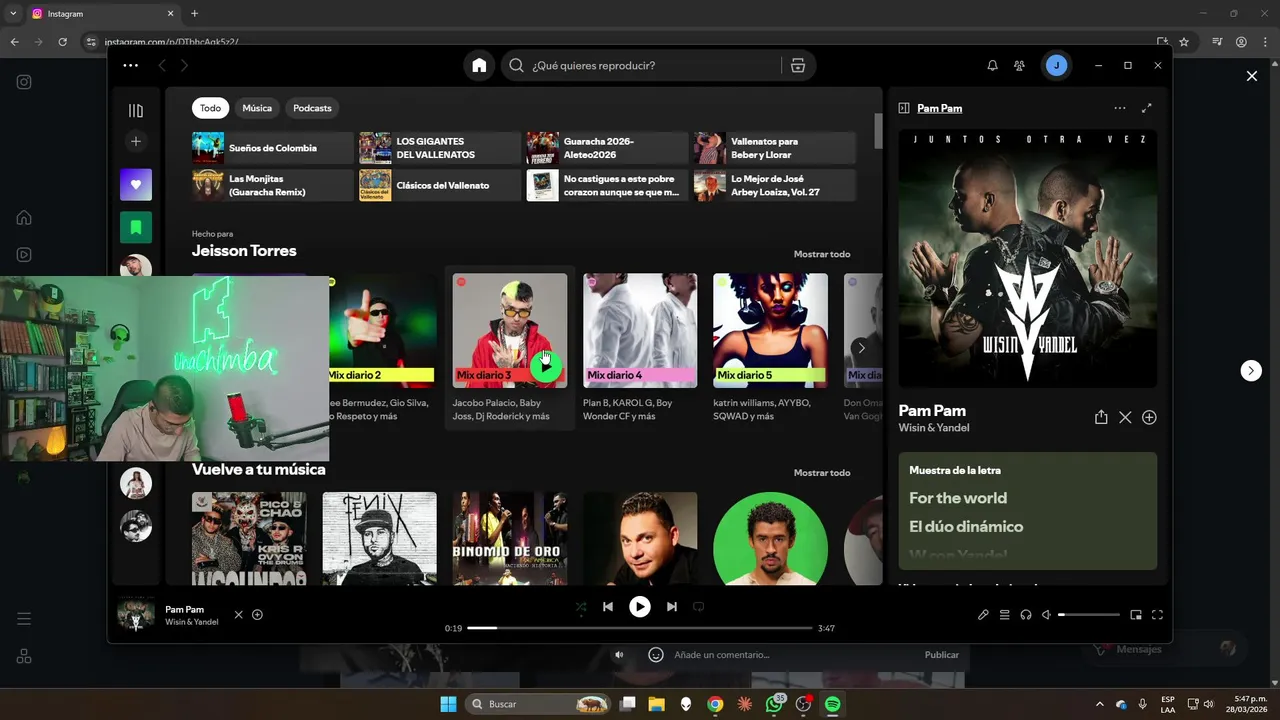This screenshot has height=720, width=1280.
Task: Open Mix diario 4 cover
Action: point(640,331)
